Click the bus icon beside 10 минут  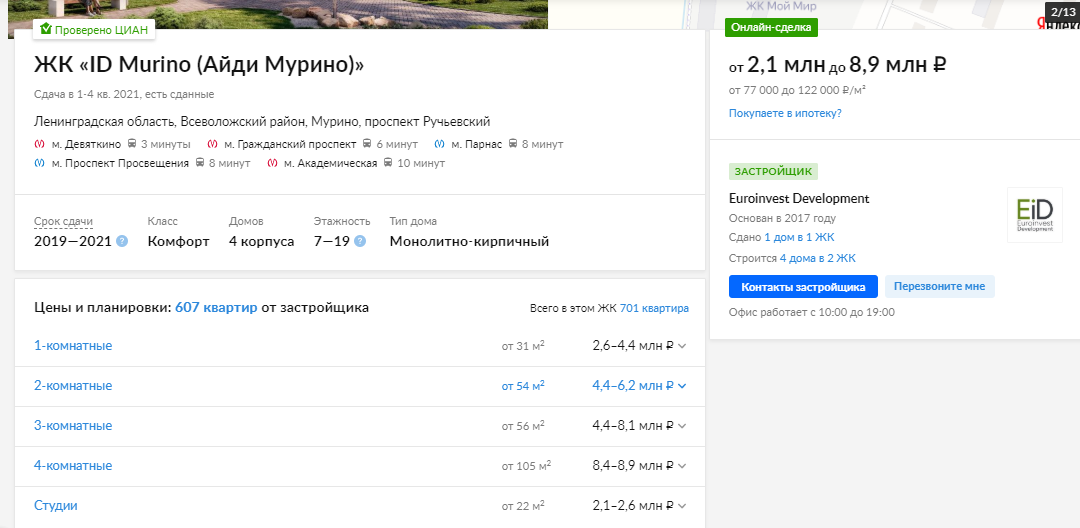(388, 163)
